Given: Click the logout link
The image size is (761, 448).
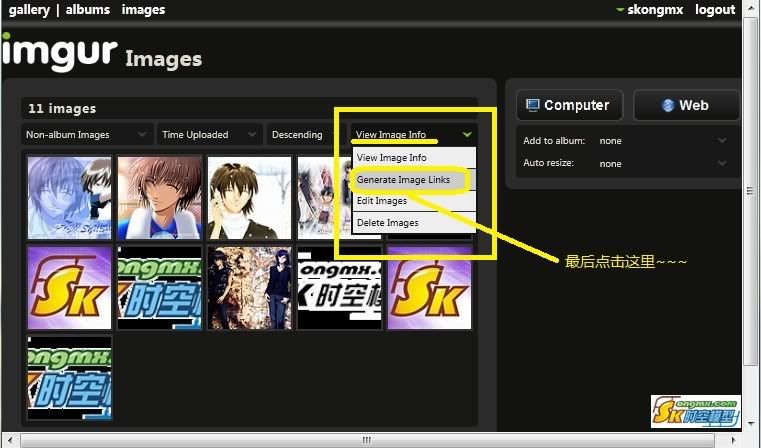Looking at the screenshot, I should click(x=714, y=10).
